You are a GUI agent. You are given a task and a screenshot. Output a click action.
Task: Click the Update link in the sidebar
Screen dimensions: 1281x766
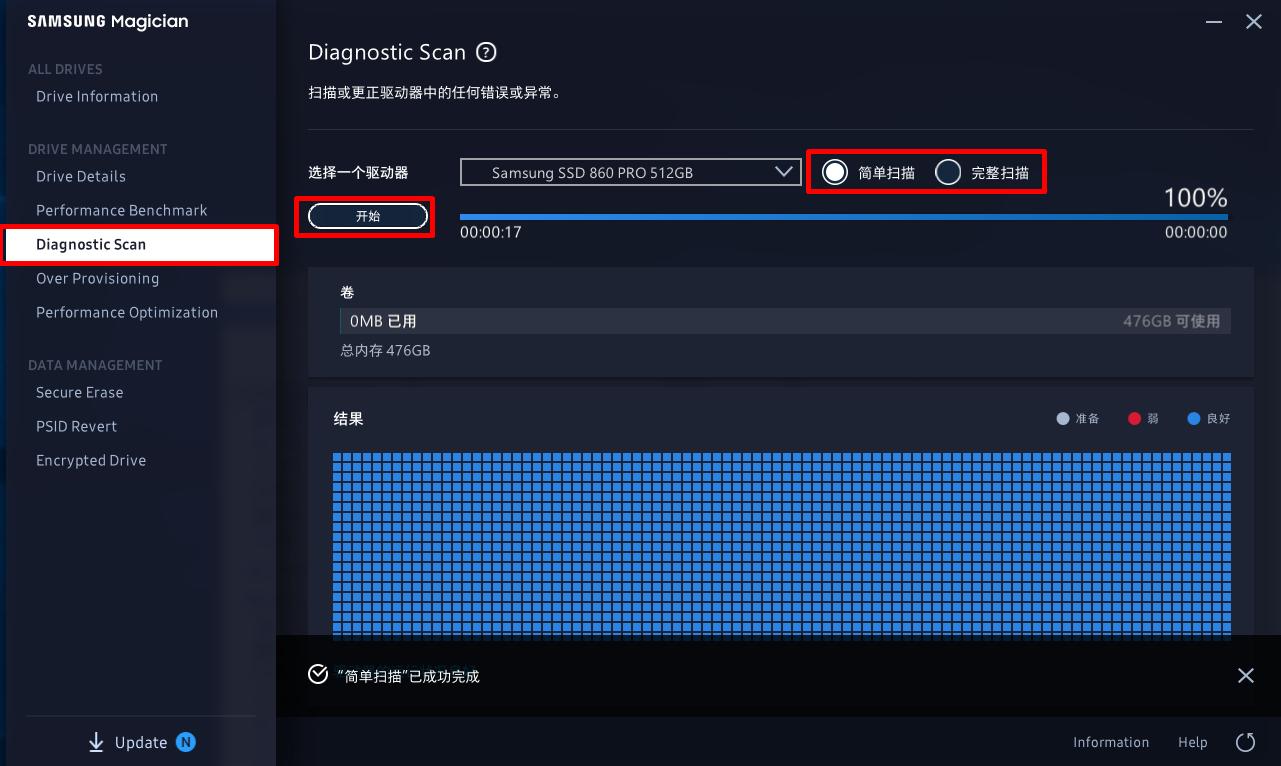[141, 742]
